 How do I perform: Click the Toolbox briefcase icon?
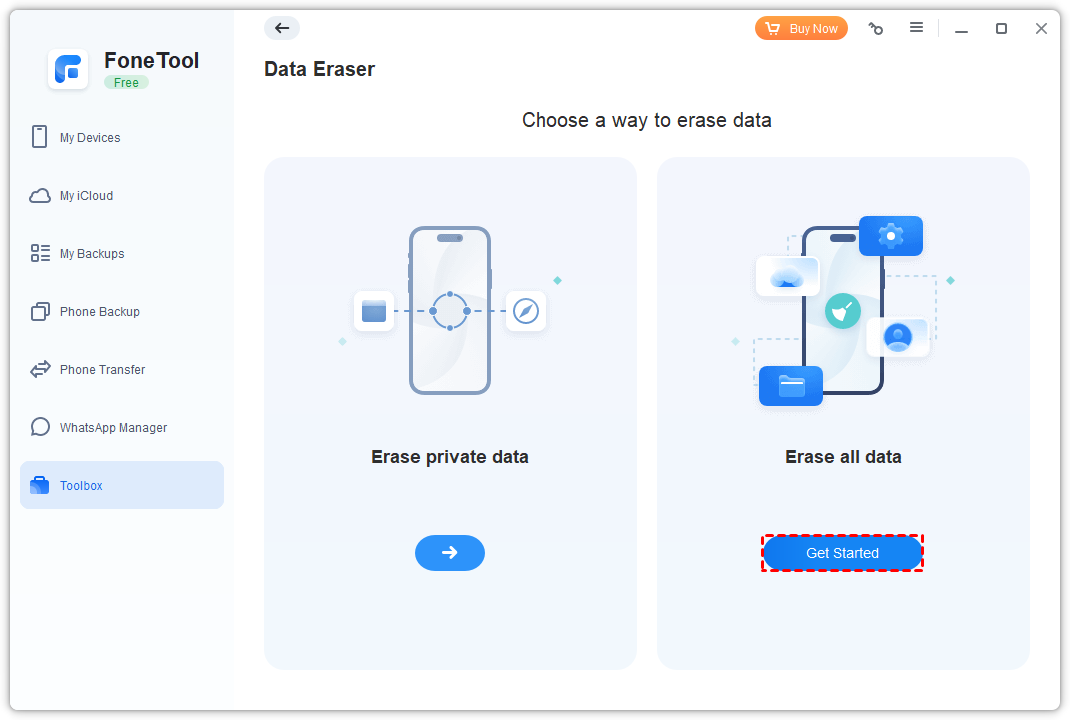(40, 486)
